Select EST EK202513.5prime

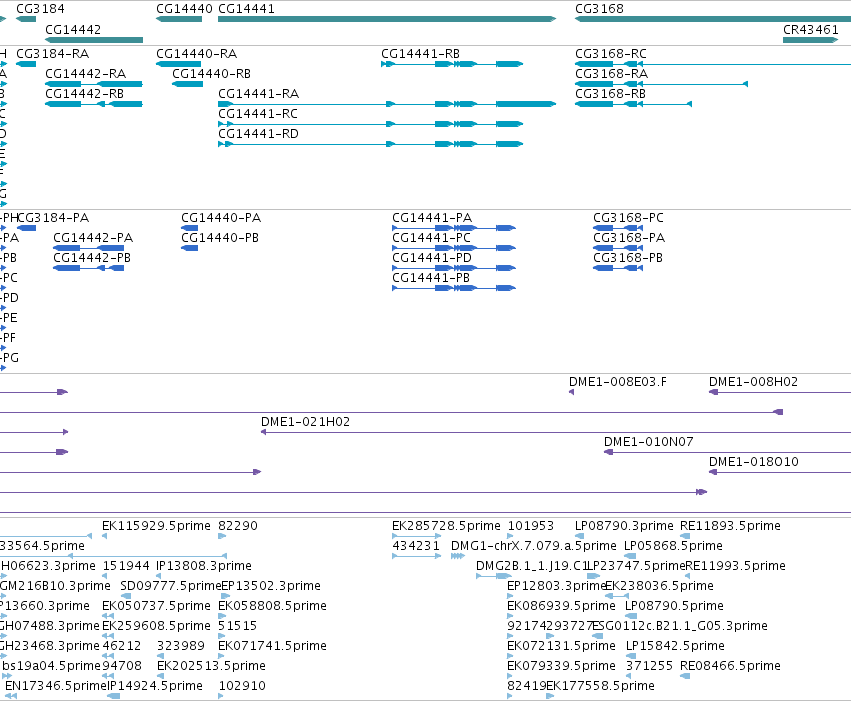tap(211, 666)
